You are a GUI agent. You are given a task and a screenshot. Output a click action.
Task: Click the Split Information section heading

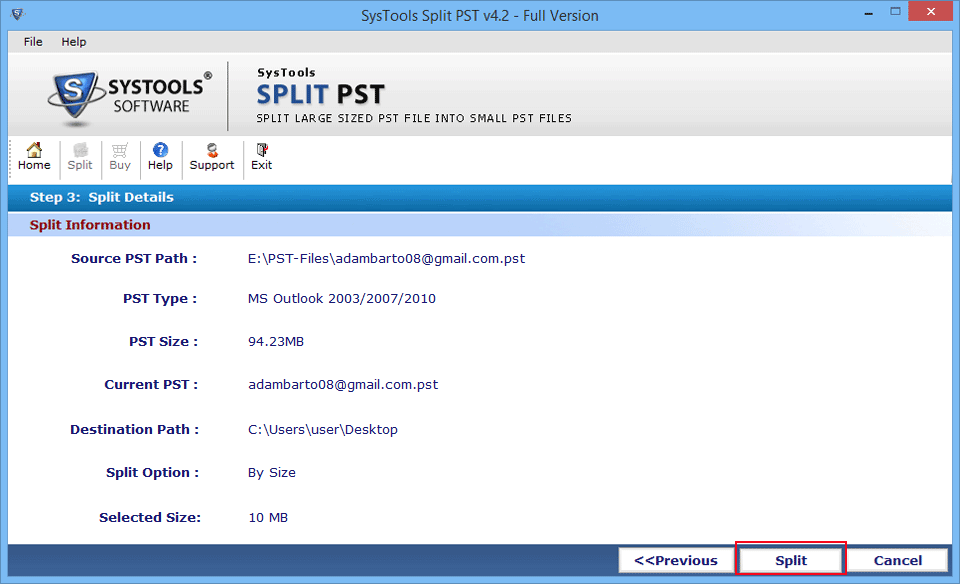[x=90, y=225]
